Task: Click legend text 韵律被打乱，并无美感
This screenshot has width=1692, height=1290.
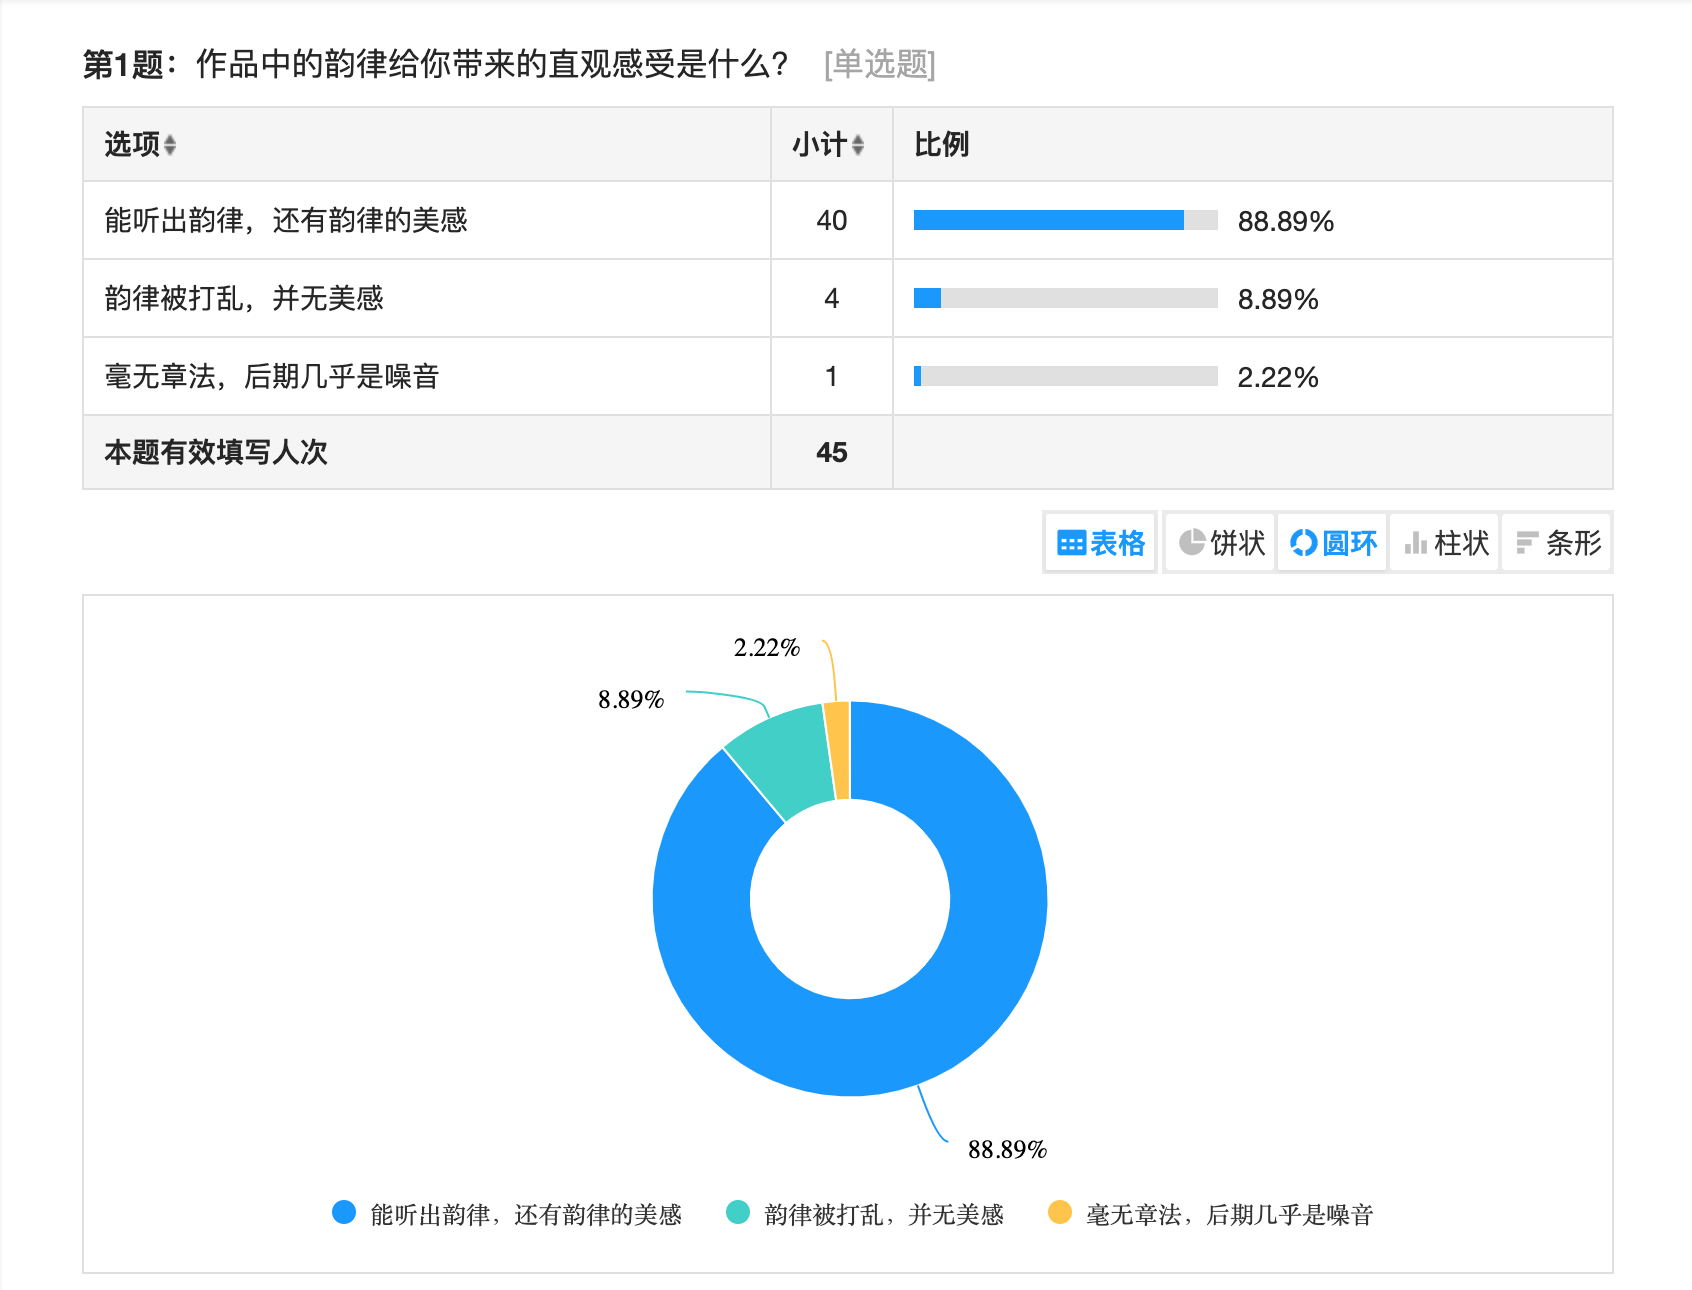Action: 883,1214
